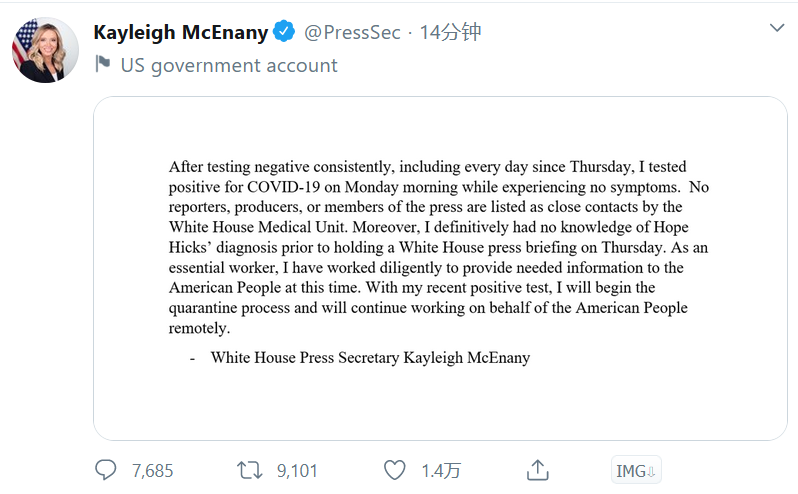
Task: Click the Press Secretary signature line in image
Action: [x=370, y=357]
